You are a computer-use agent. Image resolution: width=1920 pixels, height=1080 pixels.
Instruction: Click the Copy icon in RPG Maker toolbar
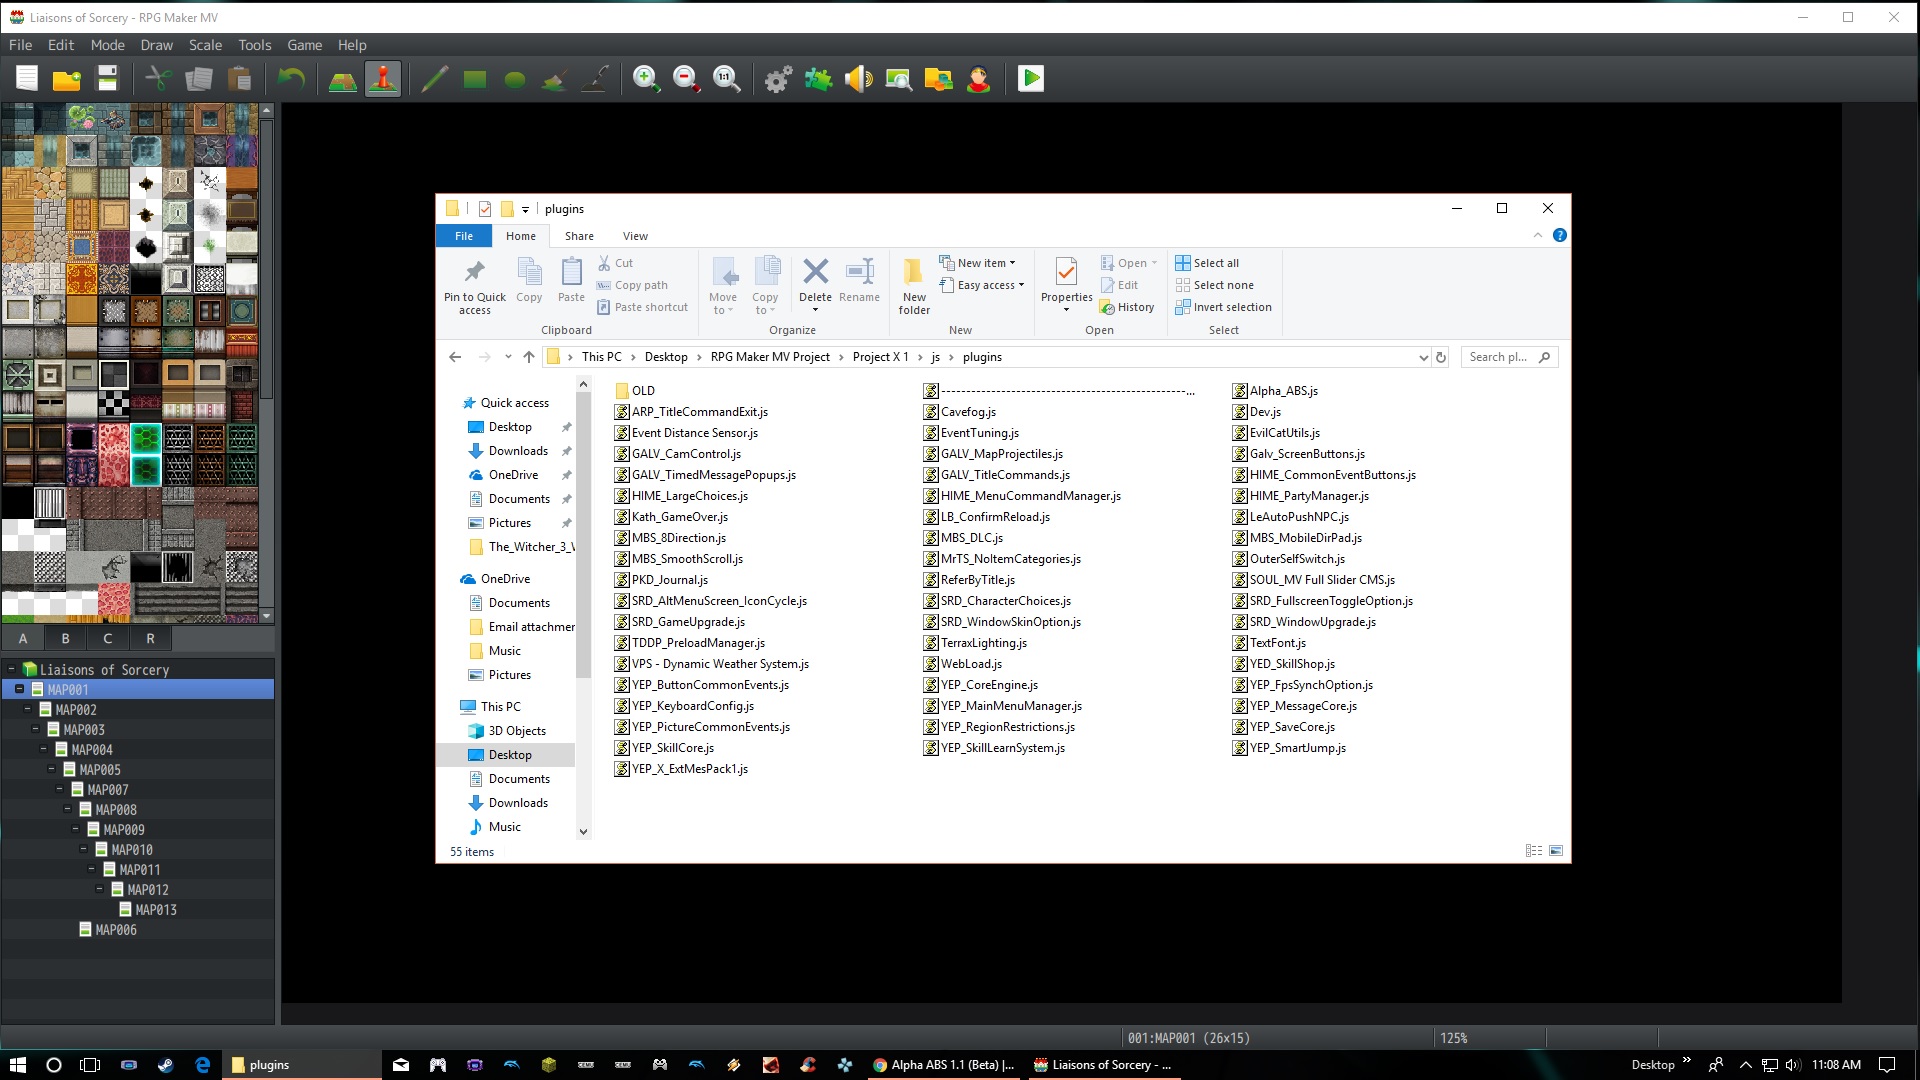coord(199,79)
